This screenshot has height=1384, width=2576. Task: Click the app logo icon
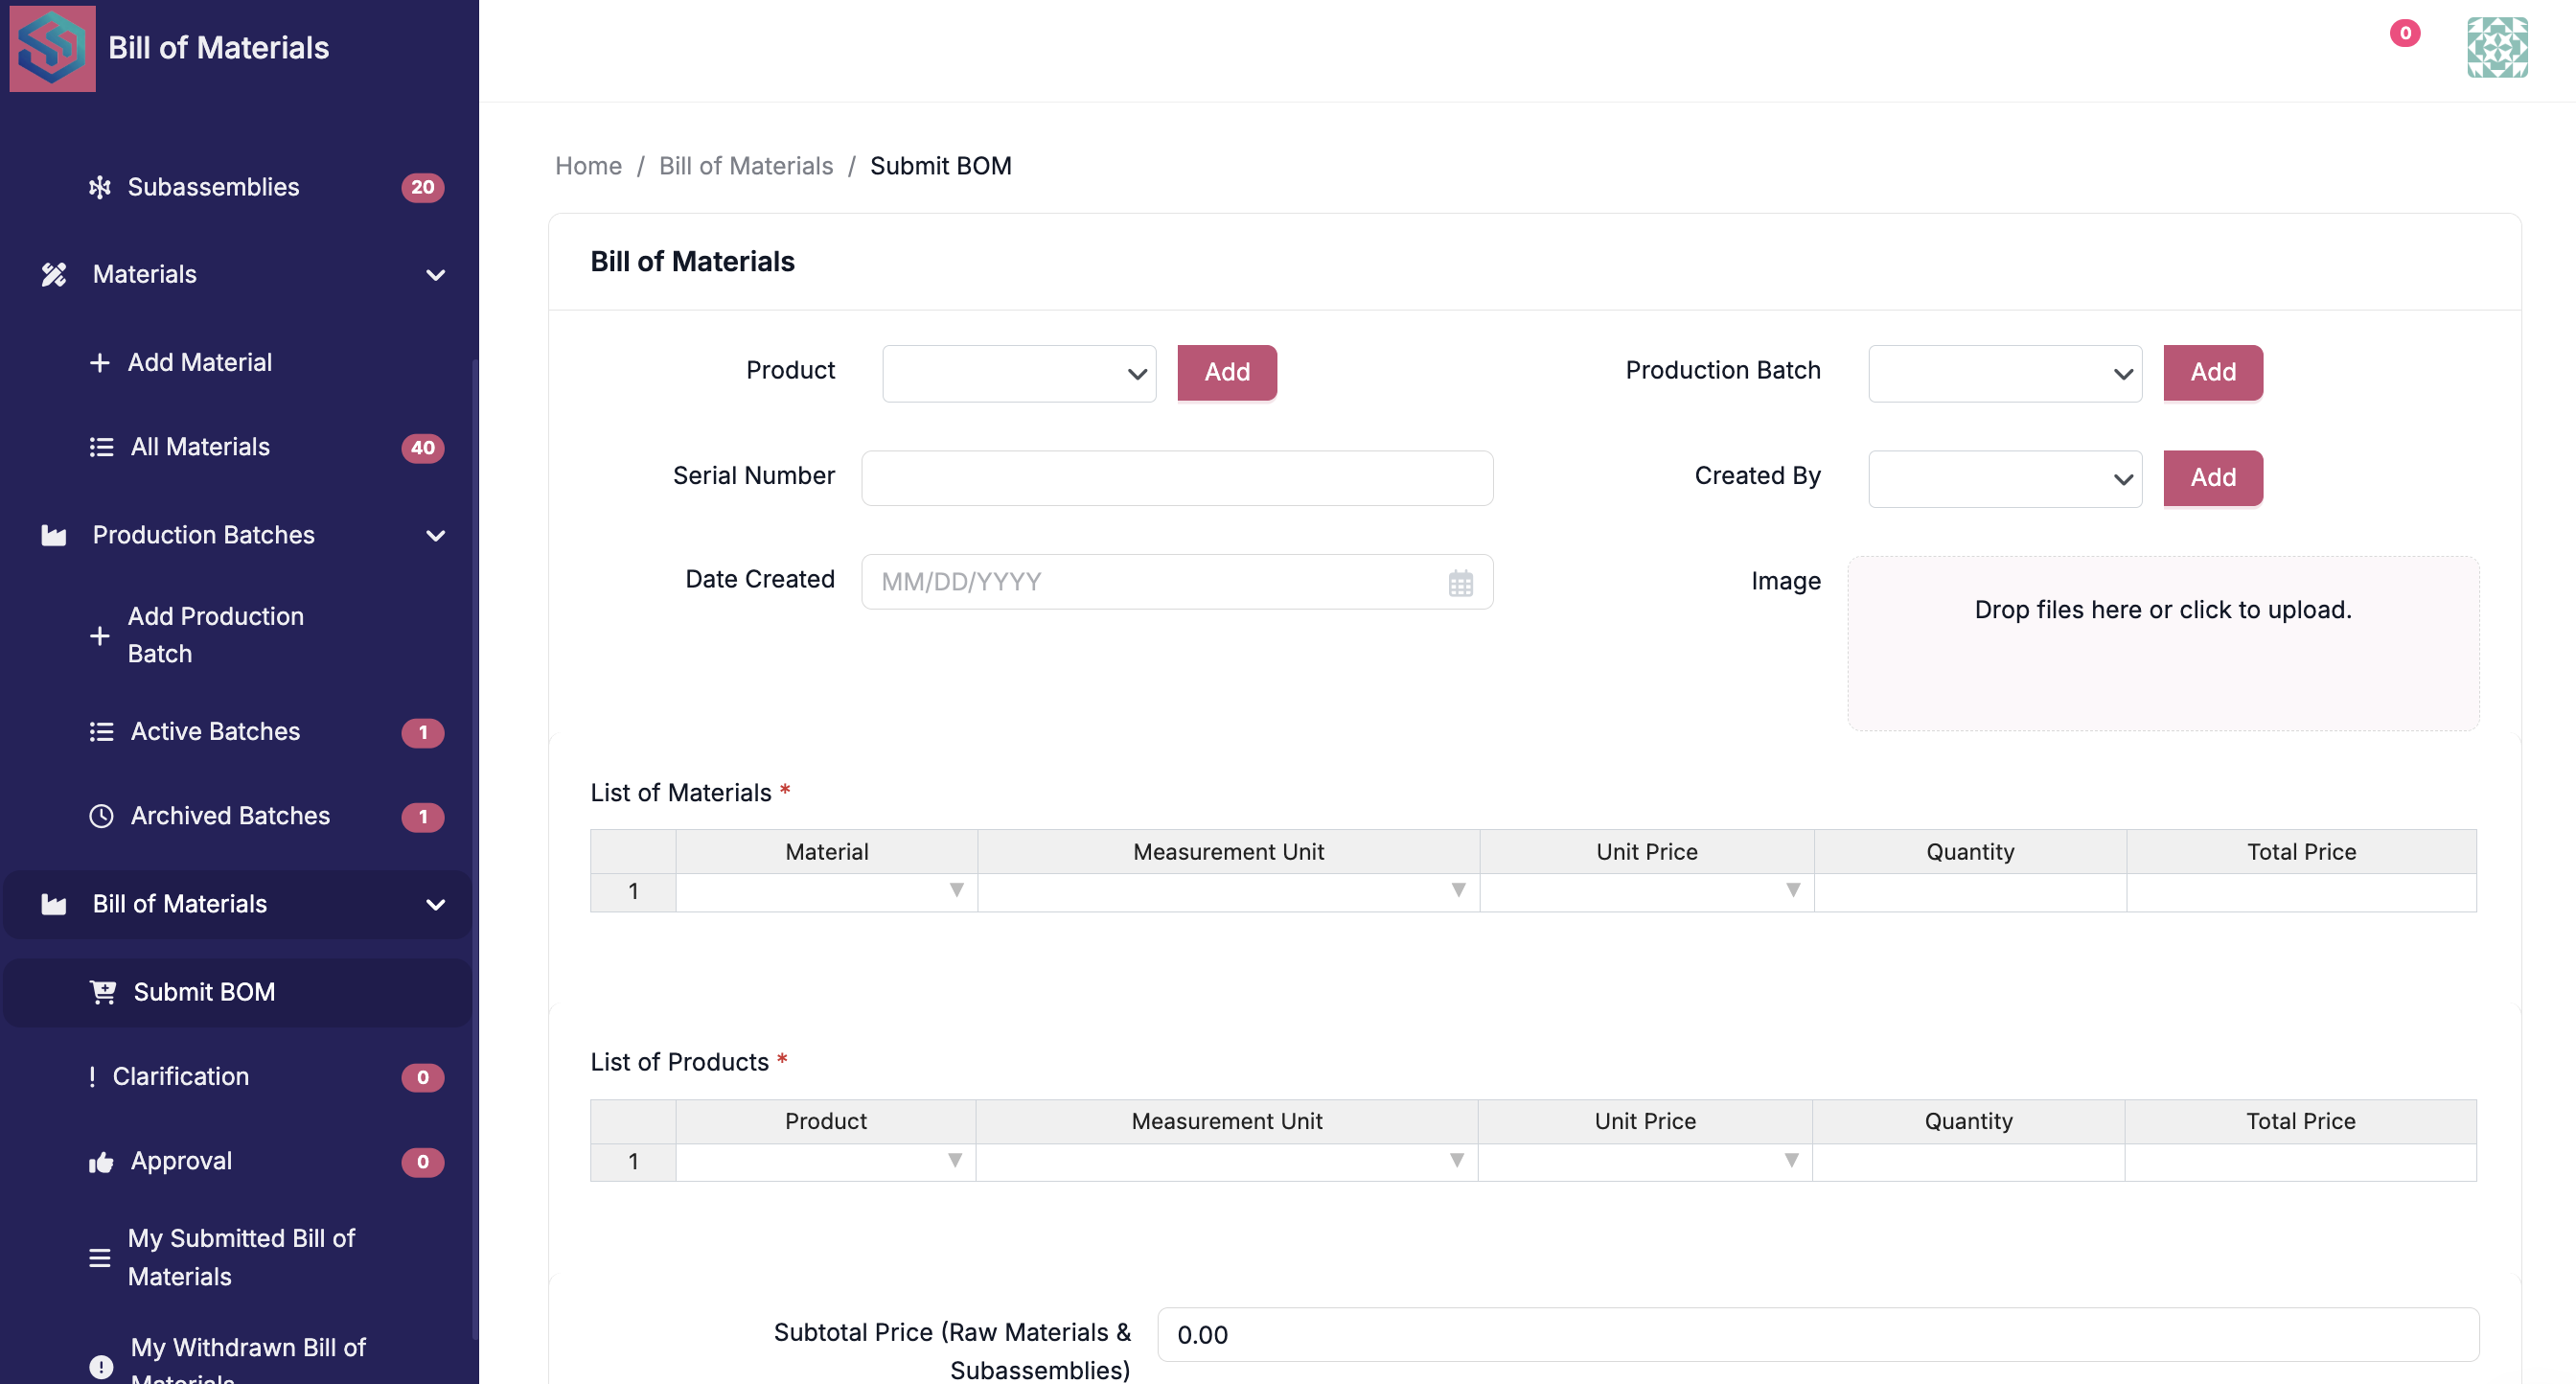pos(52,47)
